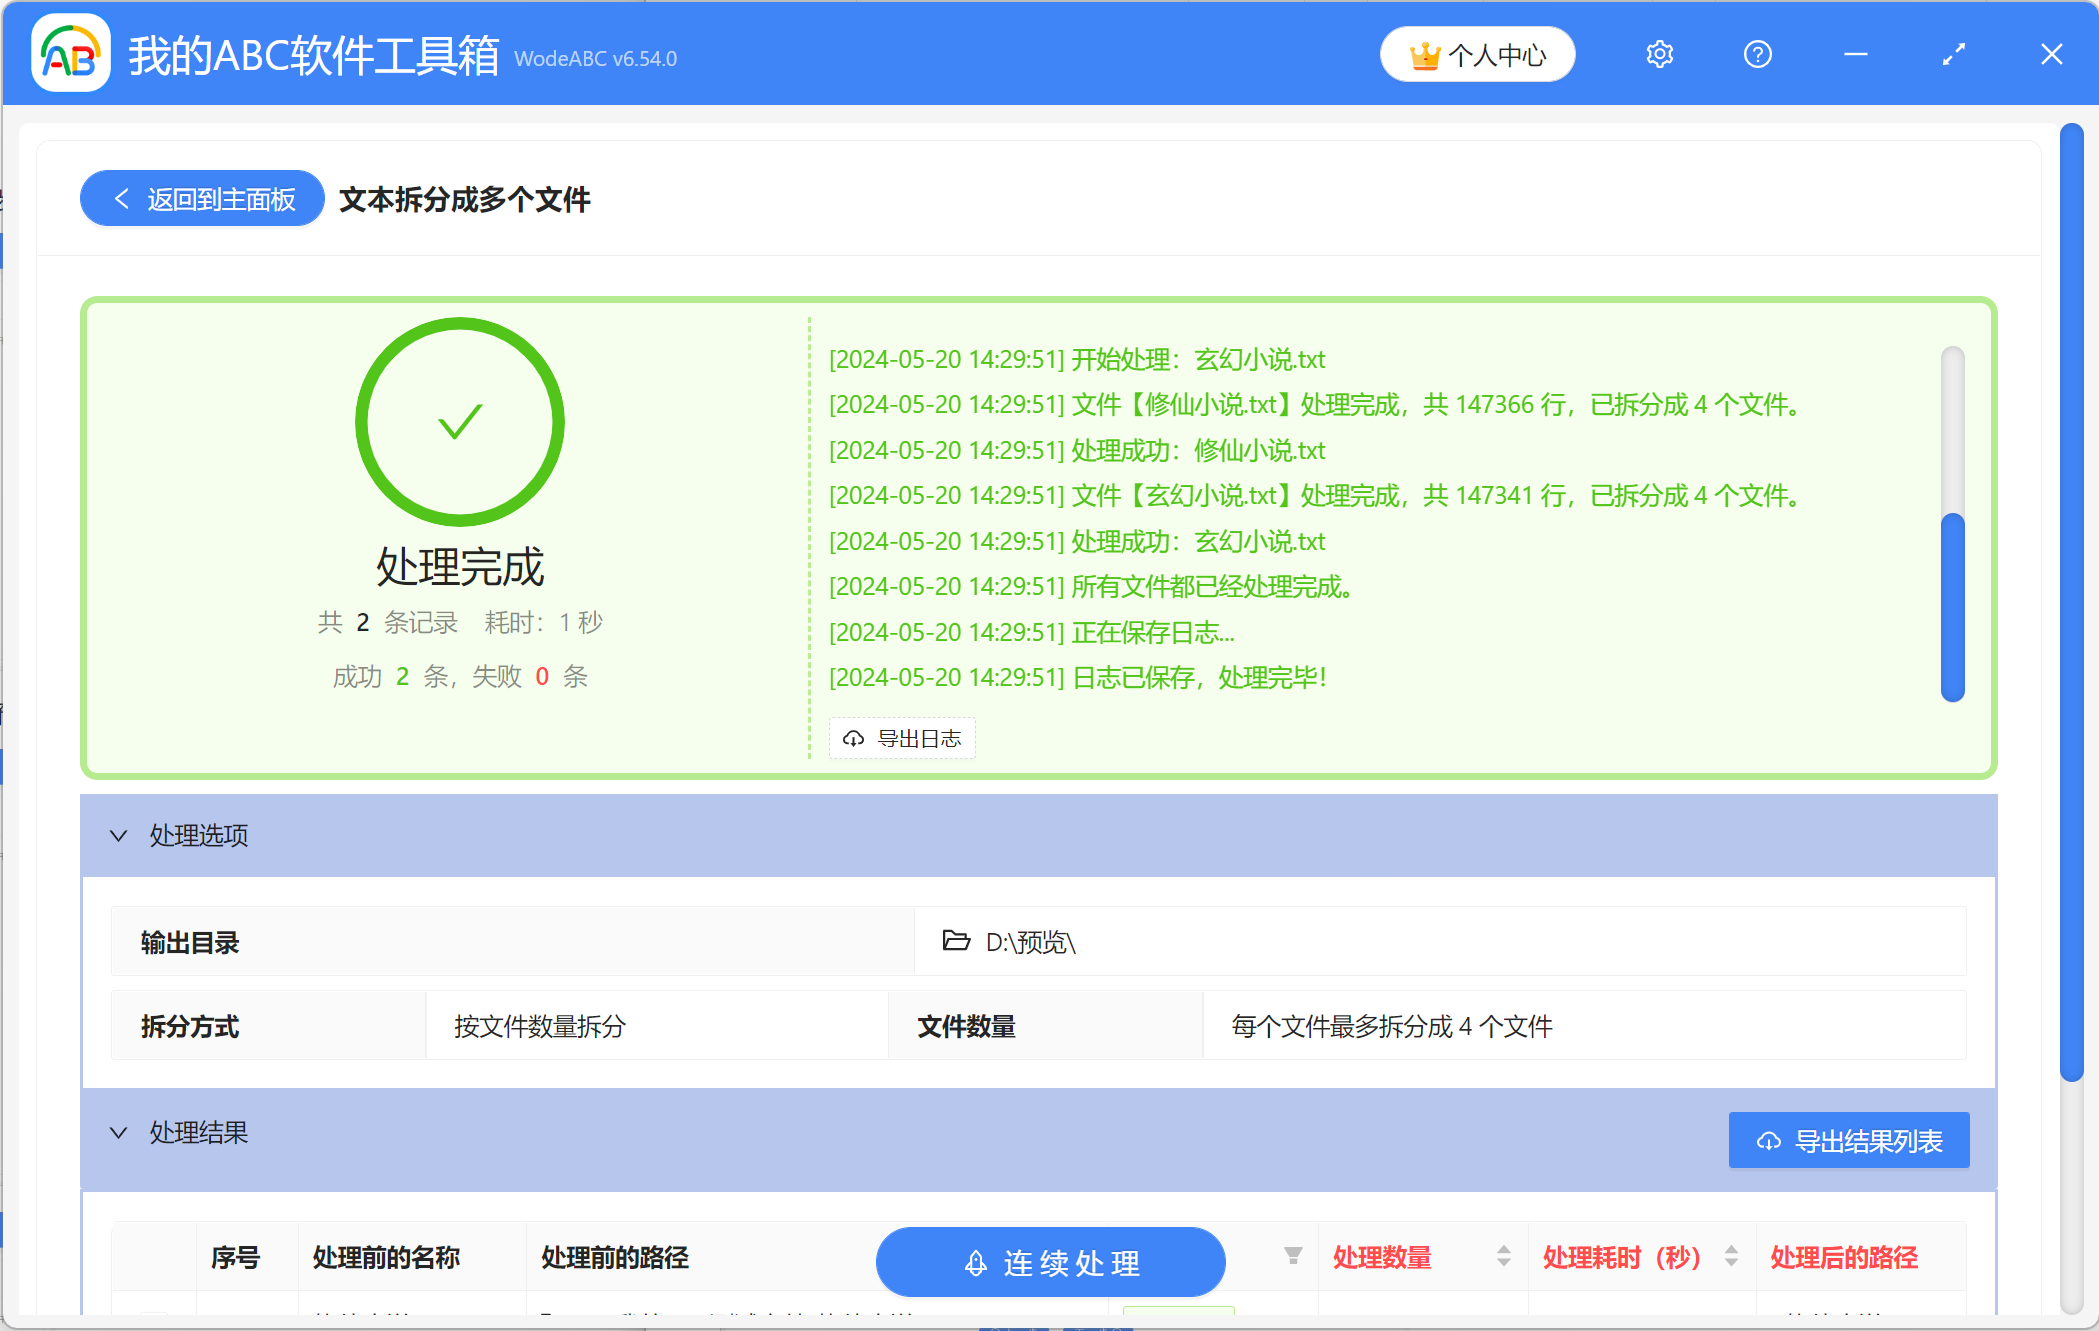Click the 导出日志 button
The width and height of the screenshot is (2099, 1331).
click(901, 738)
